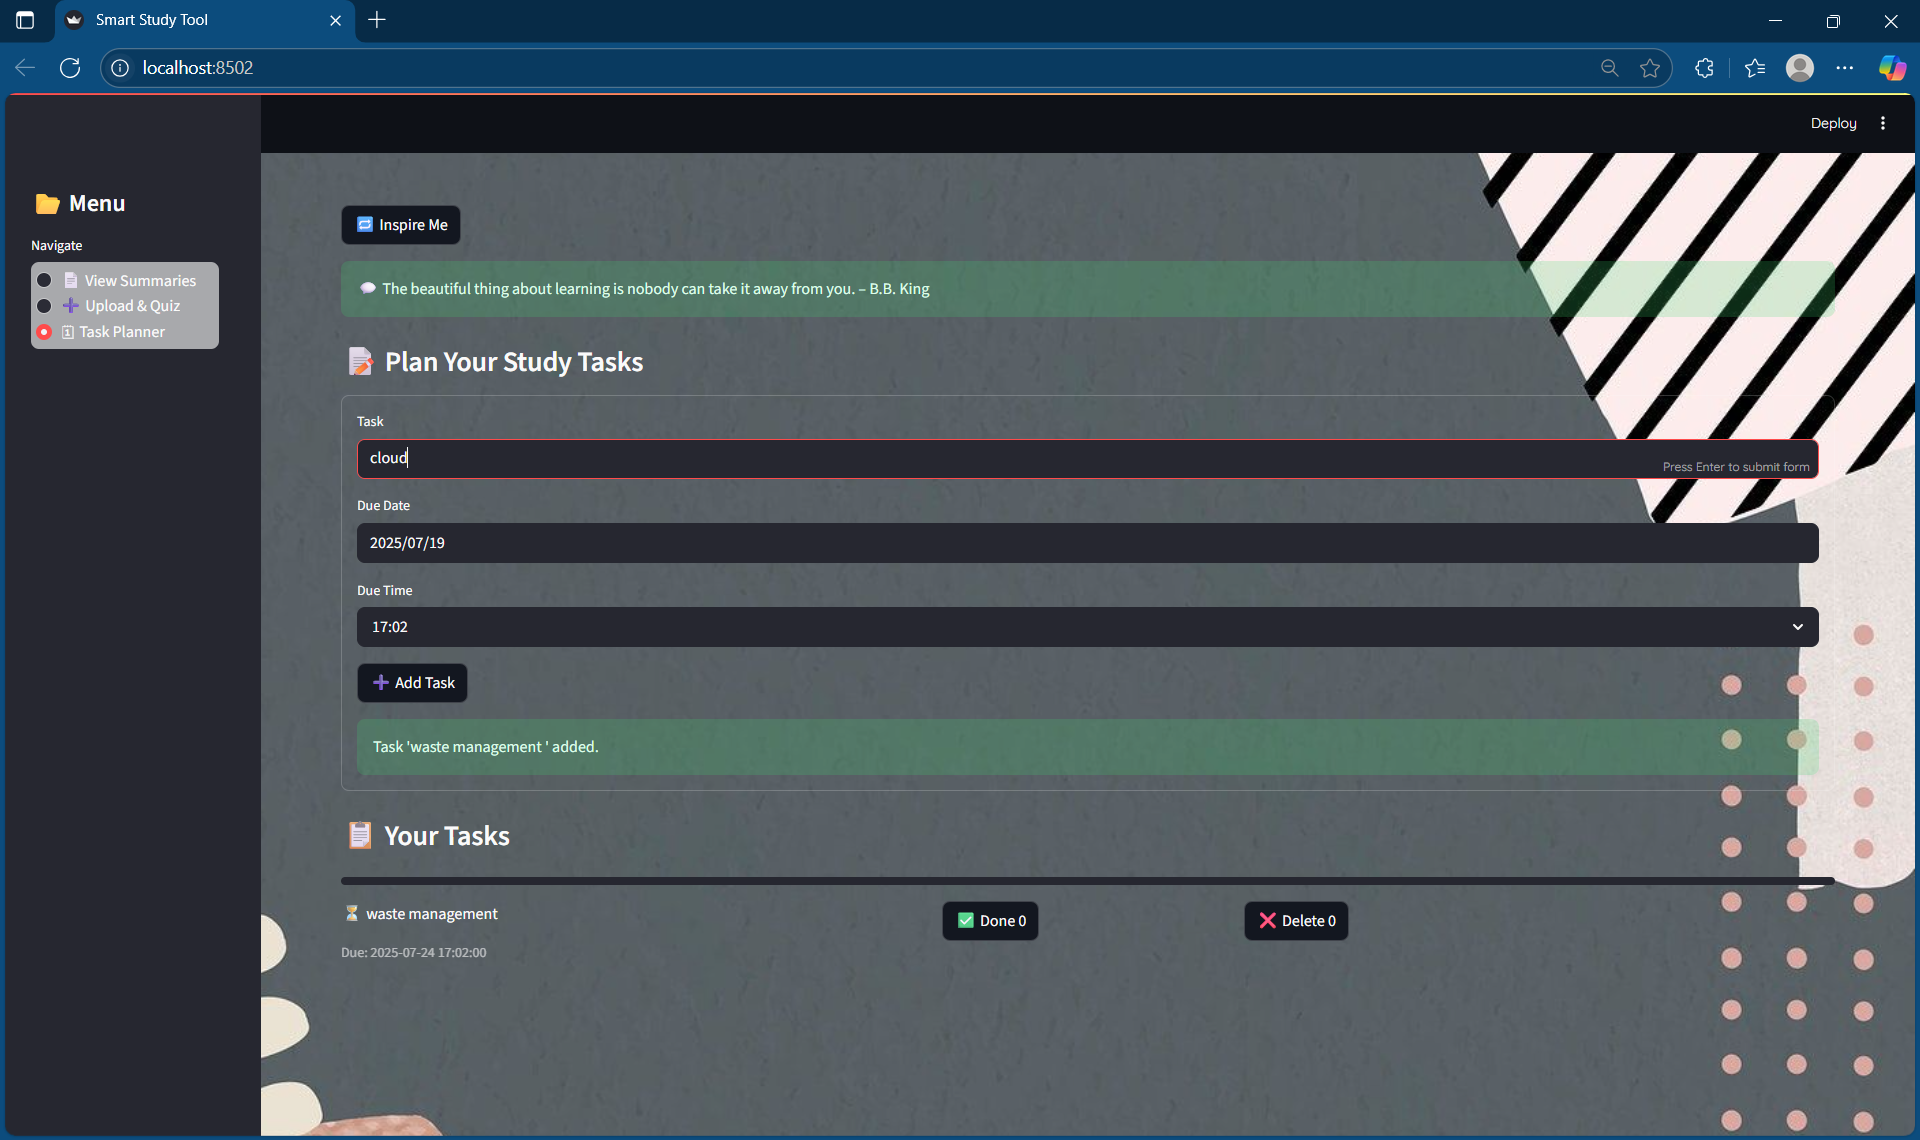The height and width of the screenshot is (1140, 1920).
Task: Click the Inspire Me button
Action: click(x=401, y=225)
